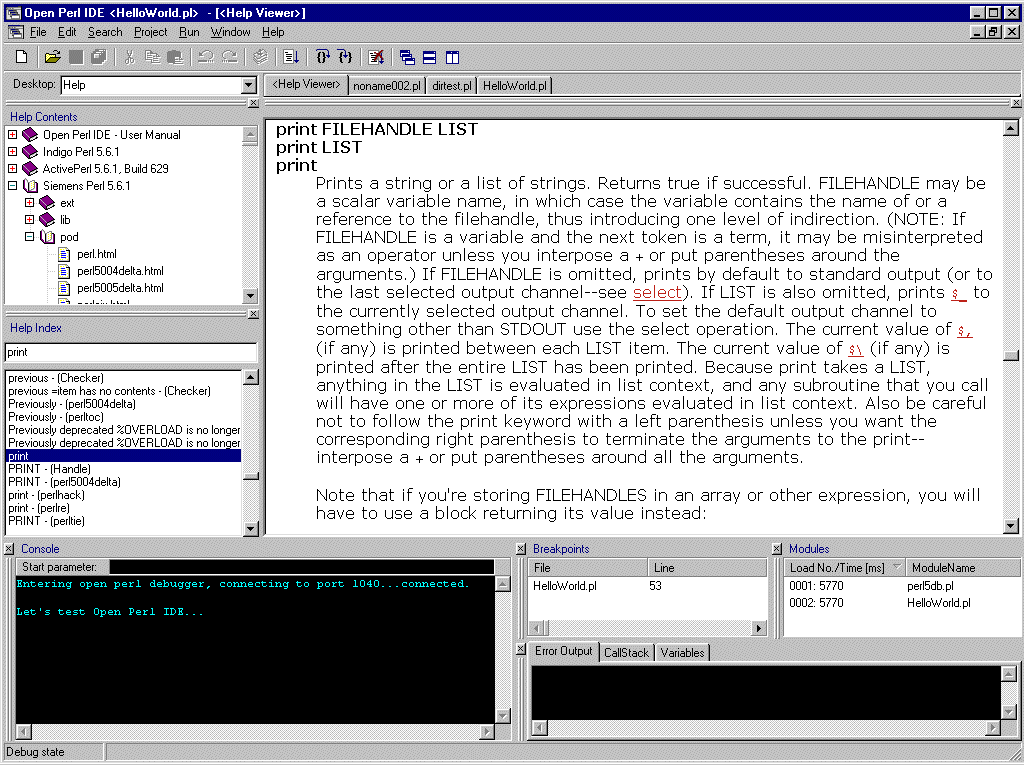Open perl5004delta.html in Help Contents tree

click(x=119, y=271)
